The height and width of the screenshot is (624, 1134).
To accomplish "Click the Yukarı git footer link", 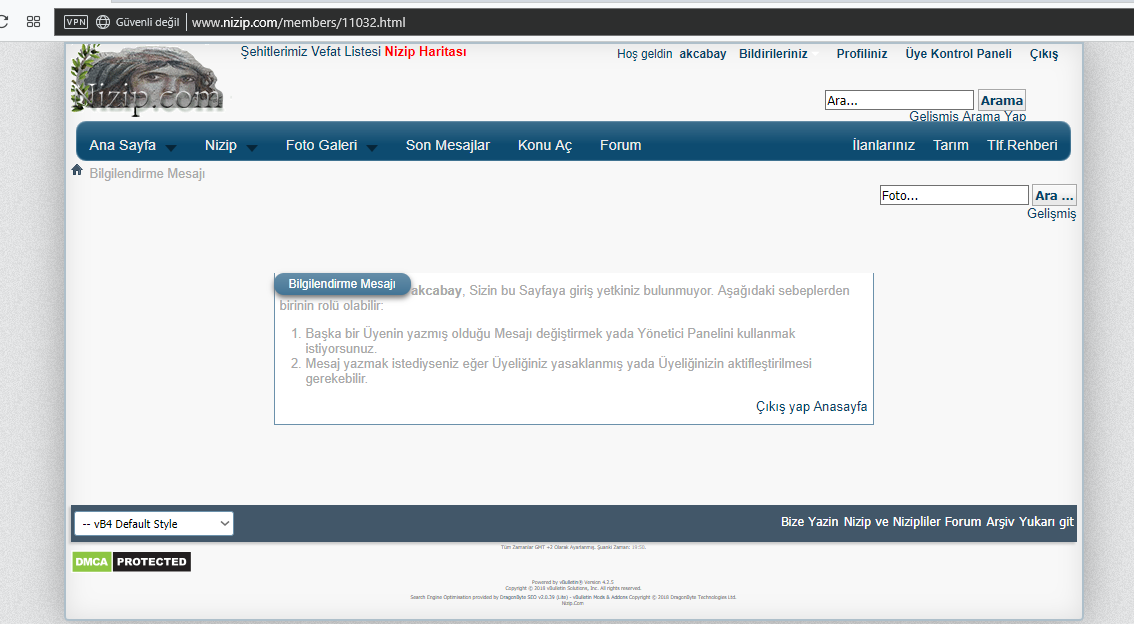I will (1046, 522).
